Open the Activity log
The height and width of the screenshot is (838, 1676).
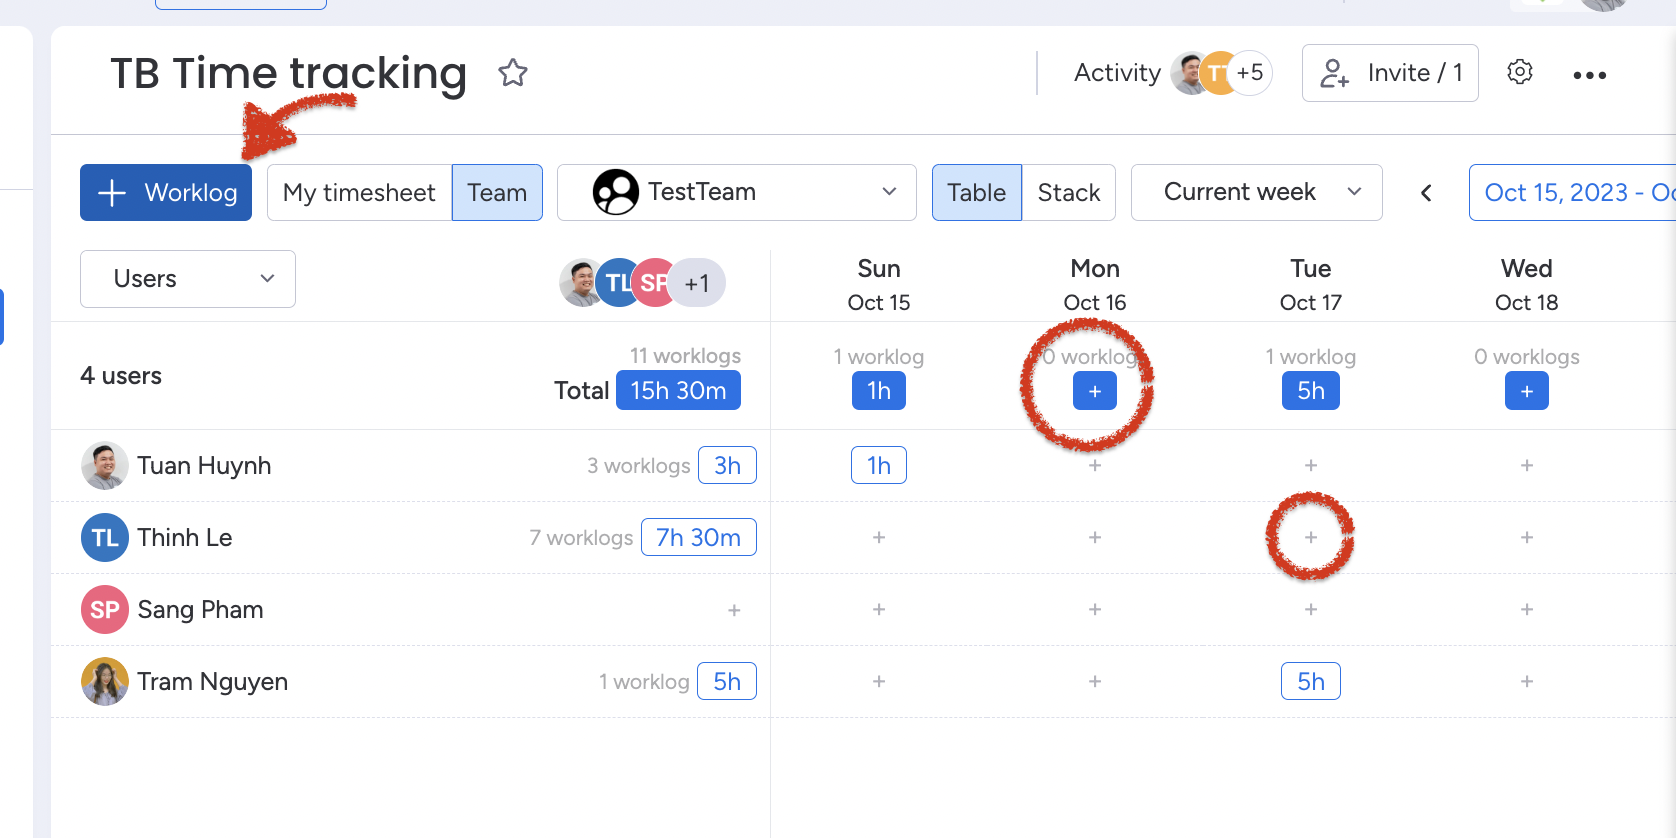click(1117, 73)
